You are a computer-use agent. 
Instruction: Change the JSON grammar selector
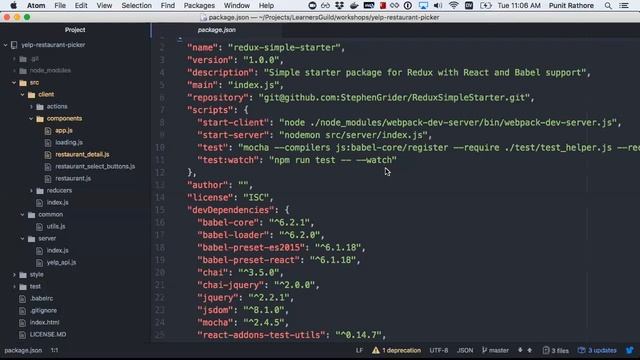click(465, 350)
